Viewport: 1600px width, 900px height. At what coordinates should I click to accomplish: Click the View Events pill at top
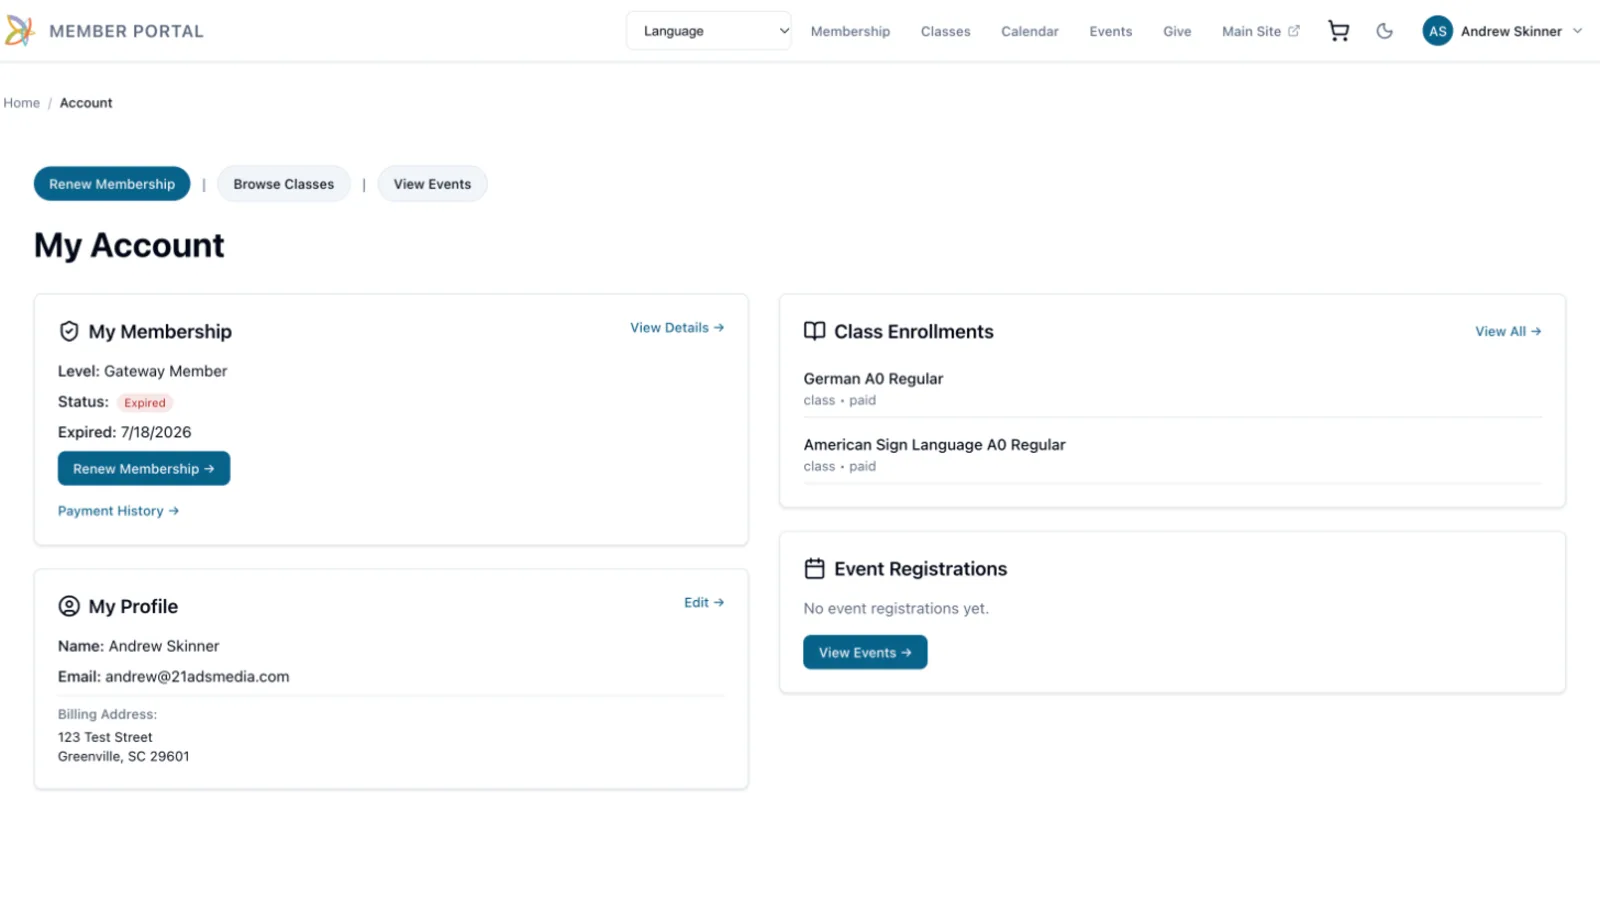pos(432,184)
